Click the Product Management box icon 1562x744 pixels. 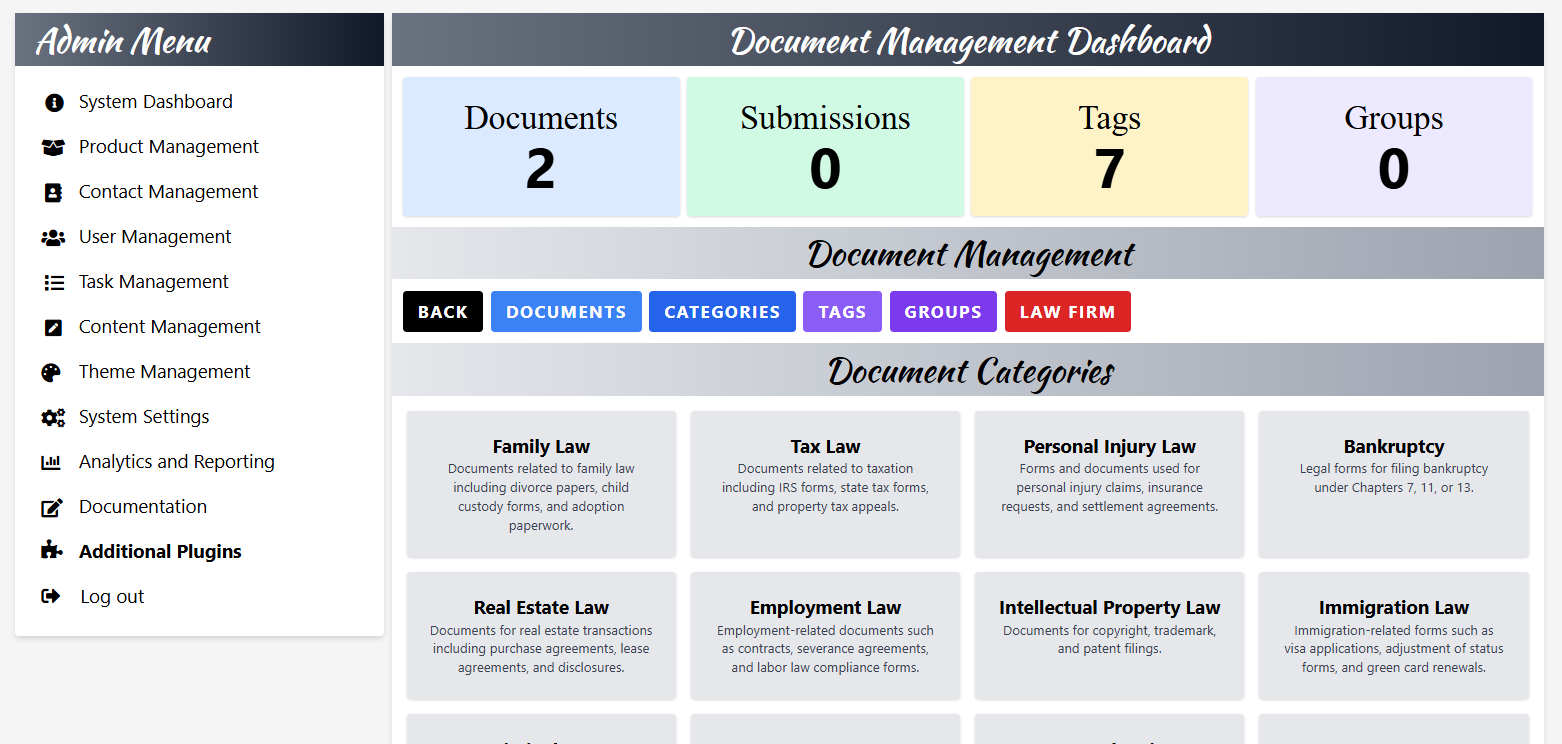[x=53, y=147]
